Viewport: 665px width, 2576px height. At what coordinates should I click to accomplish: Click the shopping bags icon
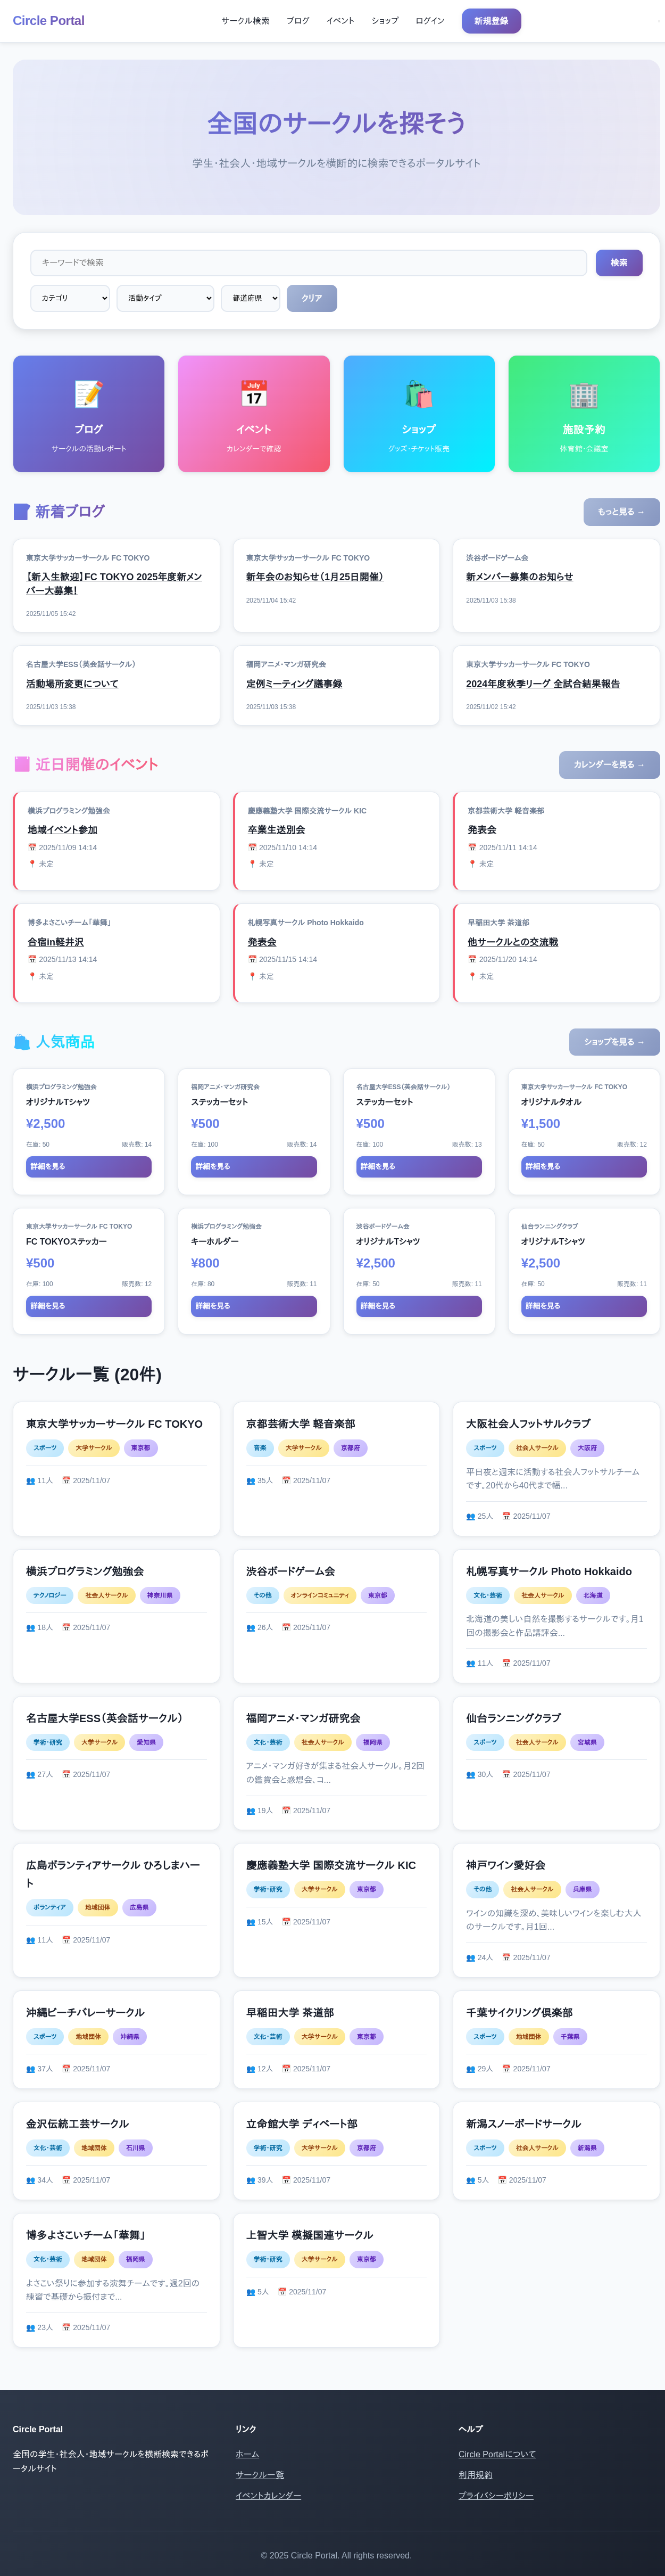pyautogui.click(x=419, y=394)
